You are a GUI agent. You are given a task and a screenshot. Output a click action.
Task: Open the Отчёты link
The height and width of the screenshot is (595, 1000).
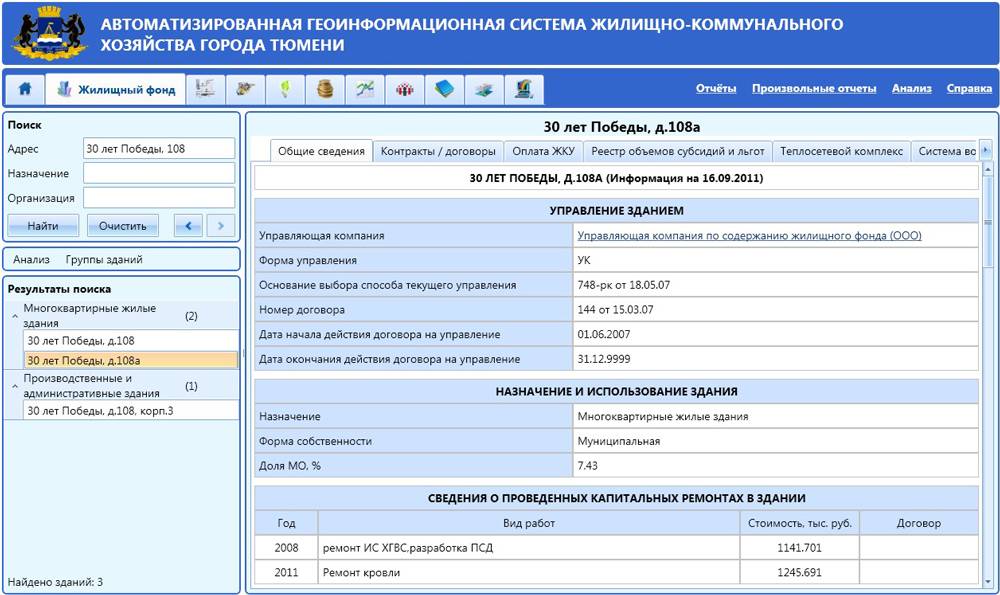tap(716, 89)
